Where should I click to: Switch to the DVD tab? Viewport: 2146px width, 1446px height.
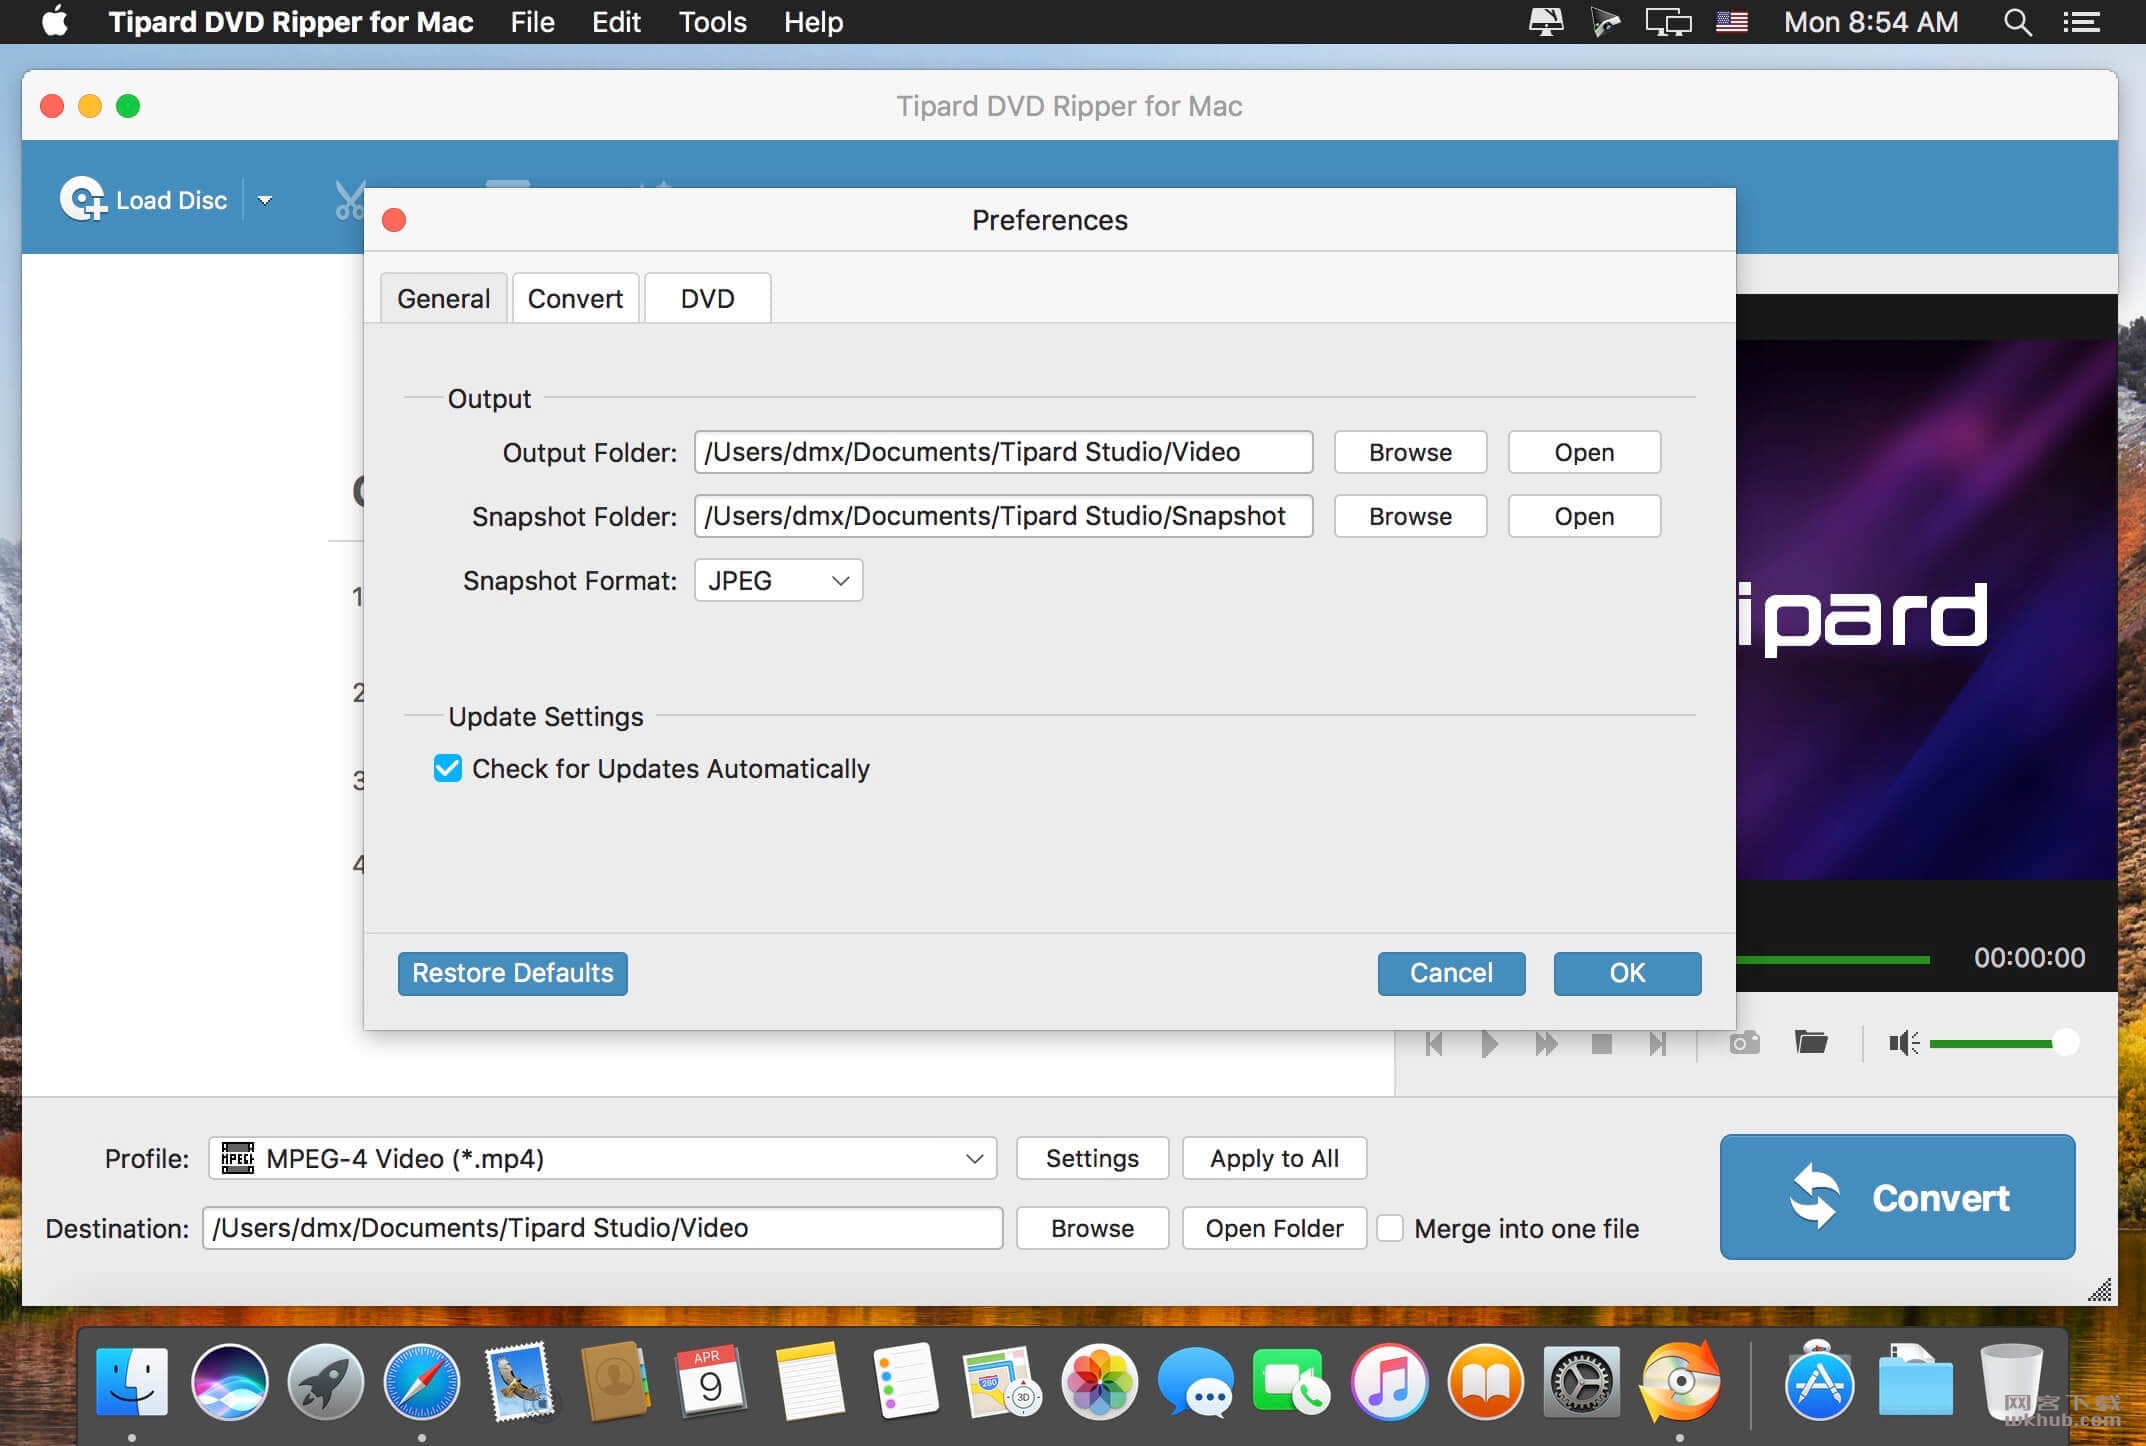[707, 298]
